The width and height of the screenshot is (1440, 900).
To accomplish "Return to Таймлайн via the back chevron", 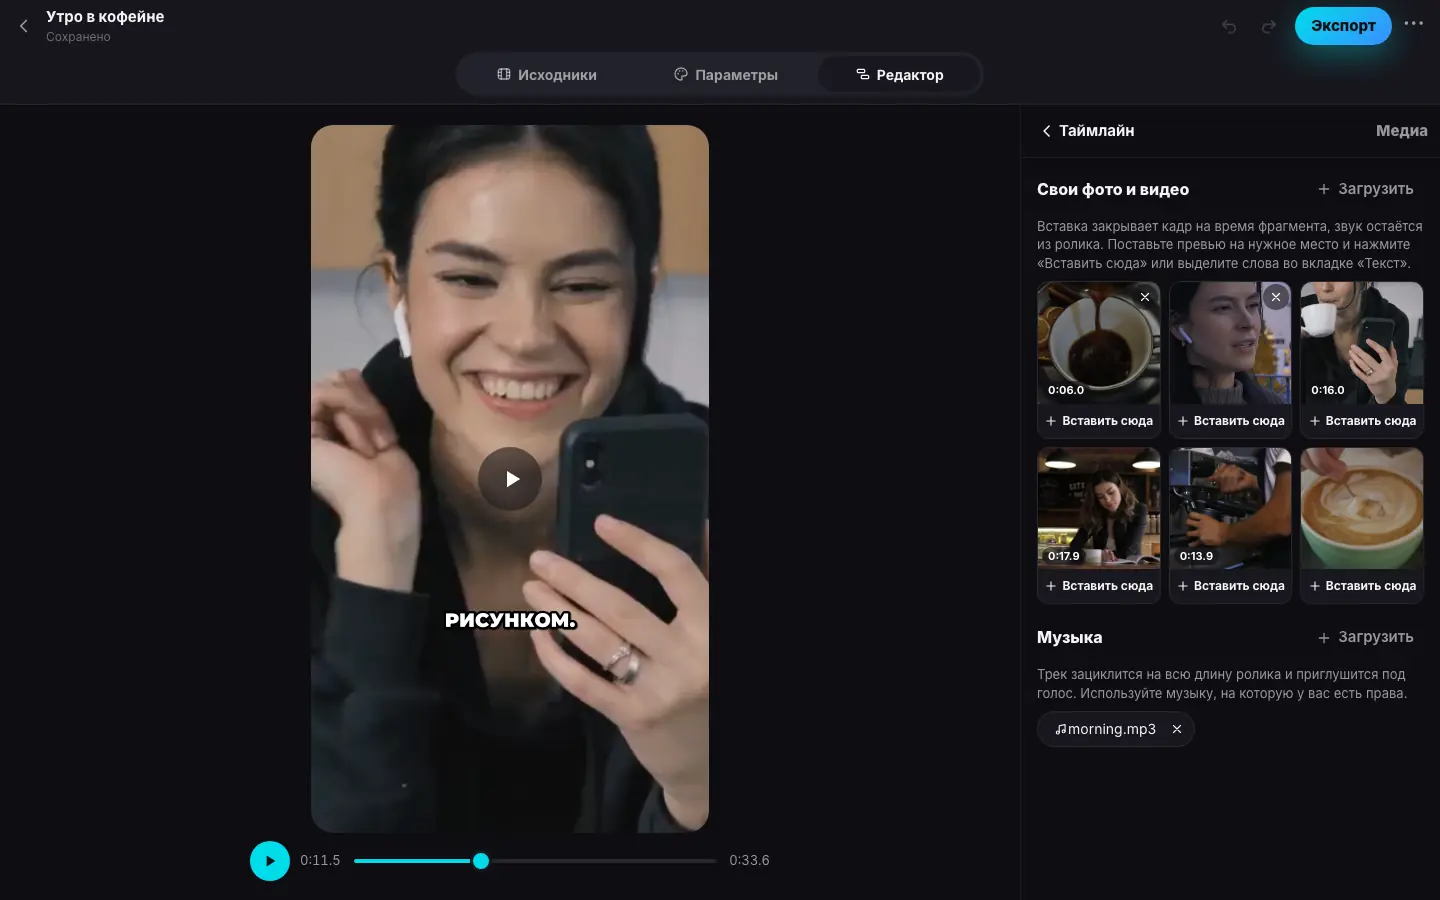I will [x=1046, y=131].
